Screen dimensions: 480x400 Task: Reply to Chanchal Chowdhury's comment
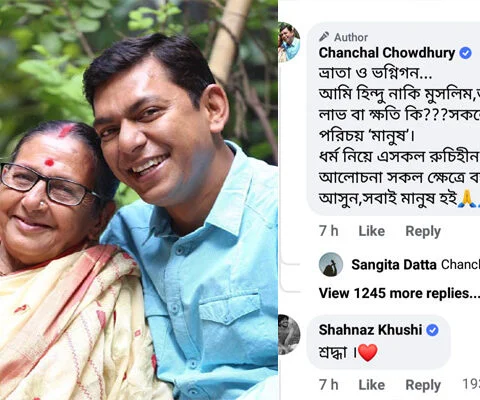[423, 231]
